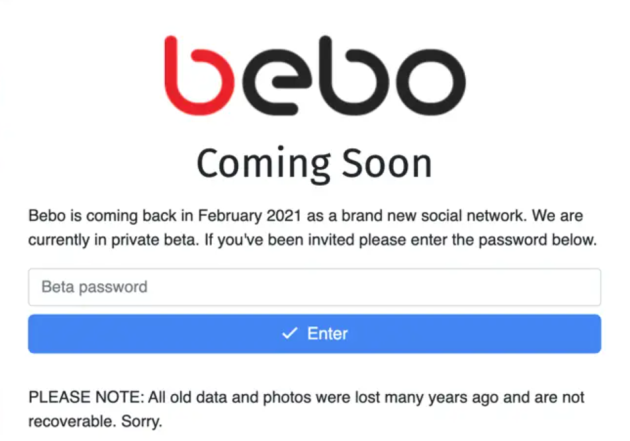Click the Coming Soon heading
Screen dimensions: 630x441
tap(315, 164)
